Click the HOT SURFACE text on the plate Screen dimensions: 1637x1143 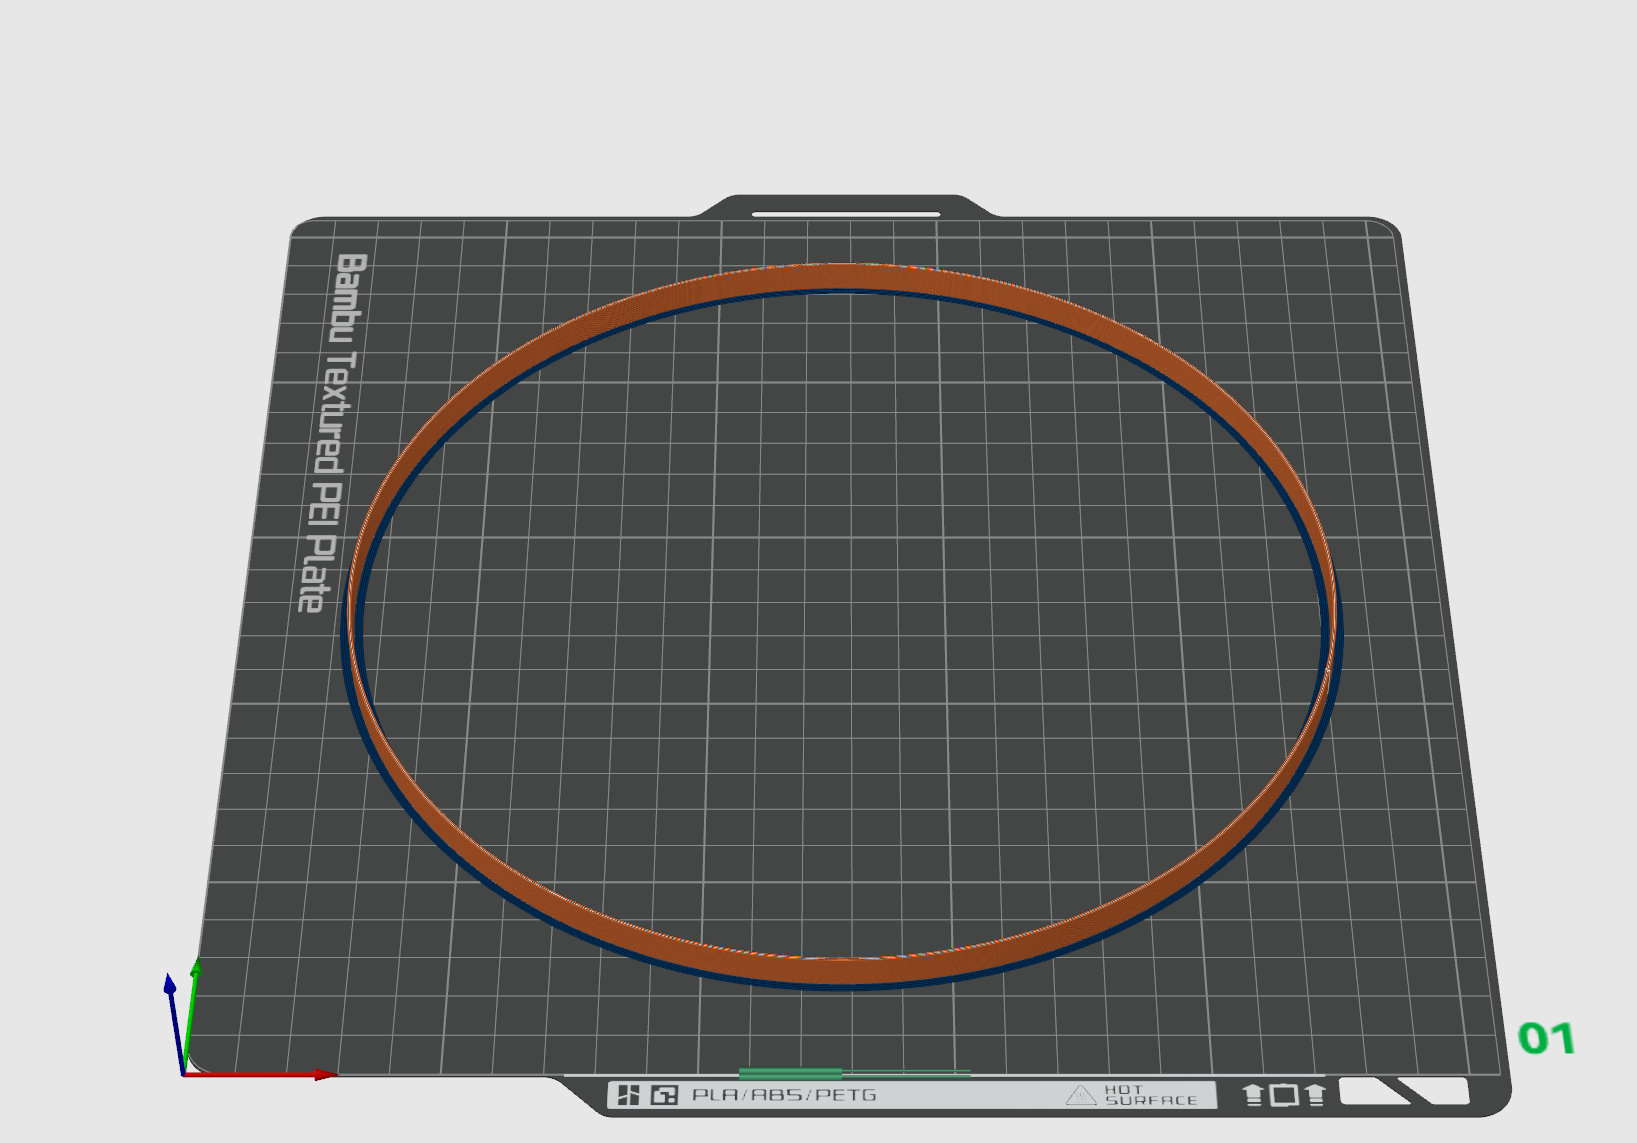tap(1150, 1095)
